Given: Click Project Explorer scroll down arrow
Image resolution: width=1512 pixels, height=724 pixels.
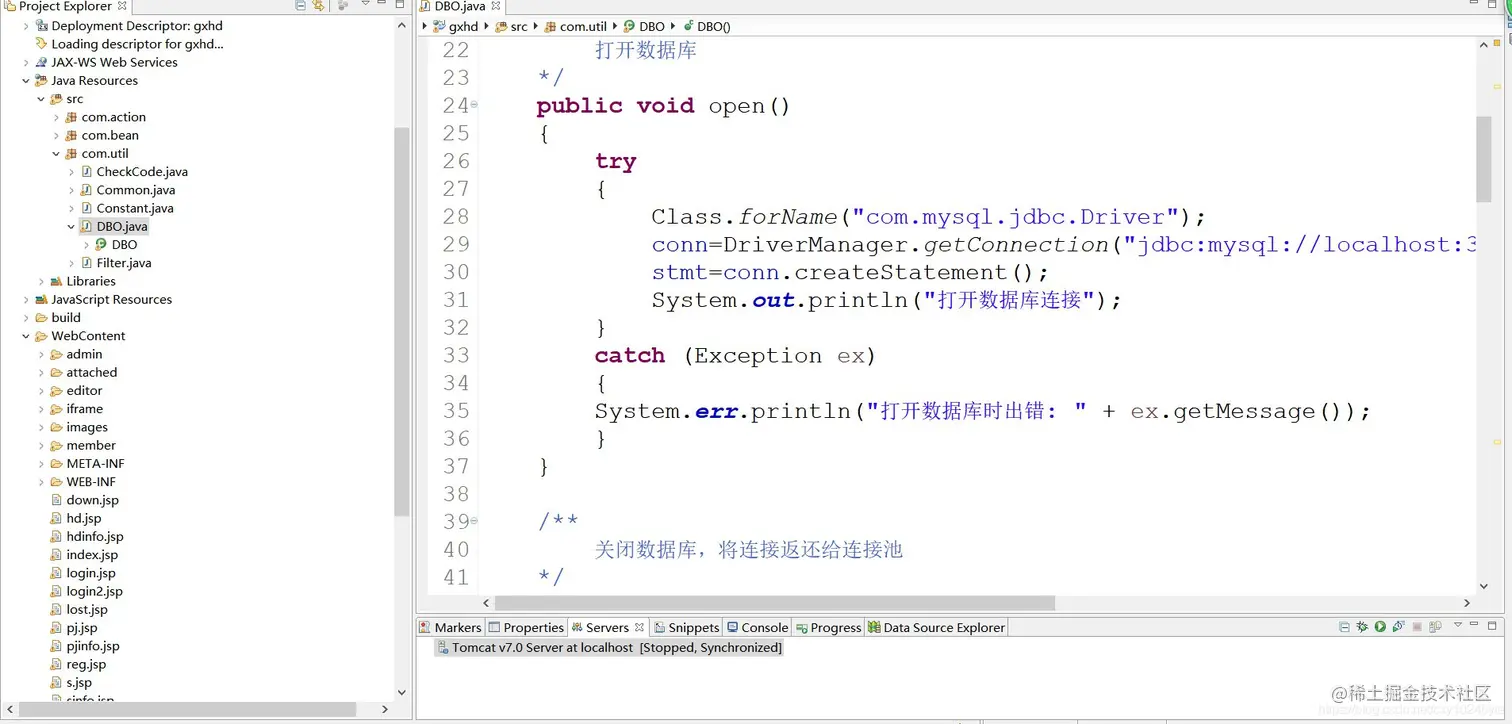Looking at the screenshot, I should [x=402, y=692].
